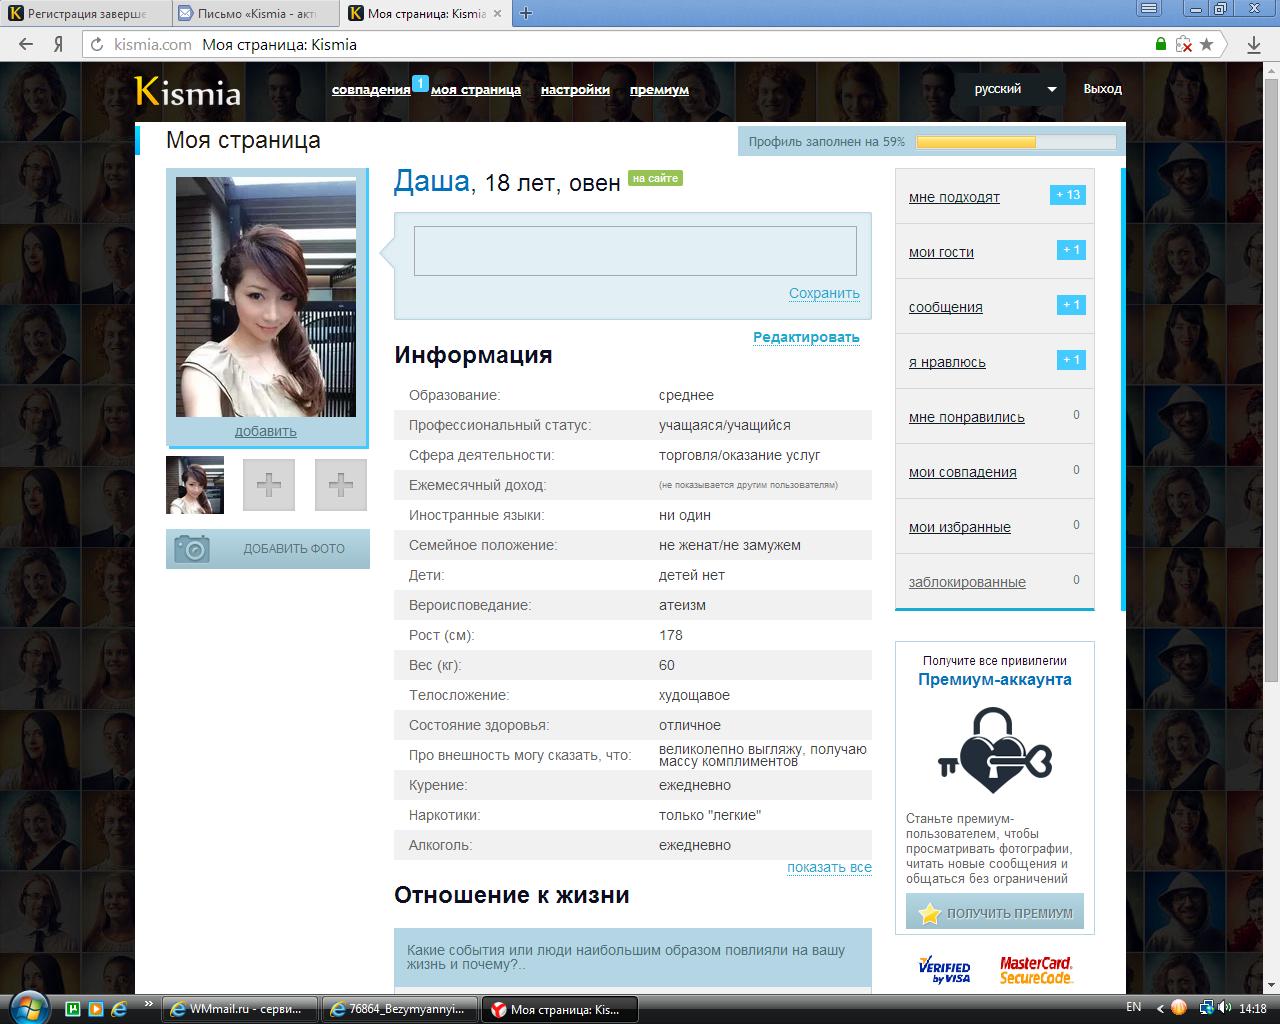Viewport: 1280px width, 1024px height.
Task: Click the Премиум-аккаунта heading link
Action: pyautogui.click(x=995, y=679)
